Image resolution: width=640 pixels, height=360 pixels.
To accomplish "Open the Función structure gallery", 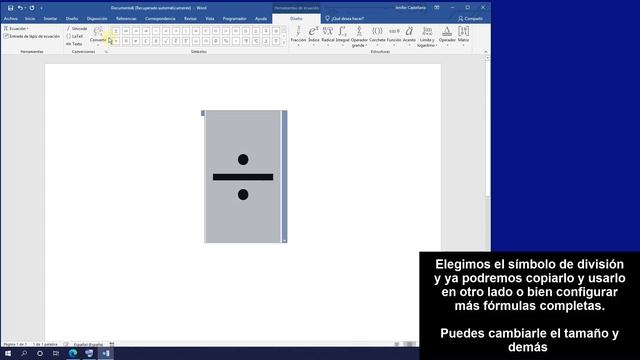I will pos(394,36).
